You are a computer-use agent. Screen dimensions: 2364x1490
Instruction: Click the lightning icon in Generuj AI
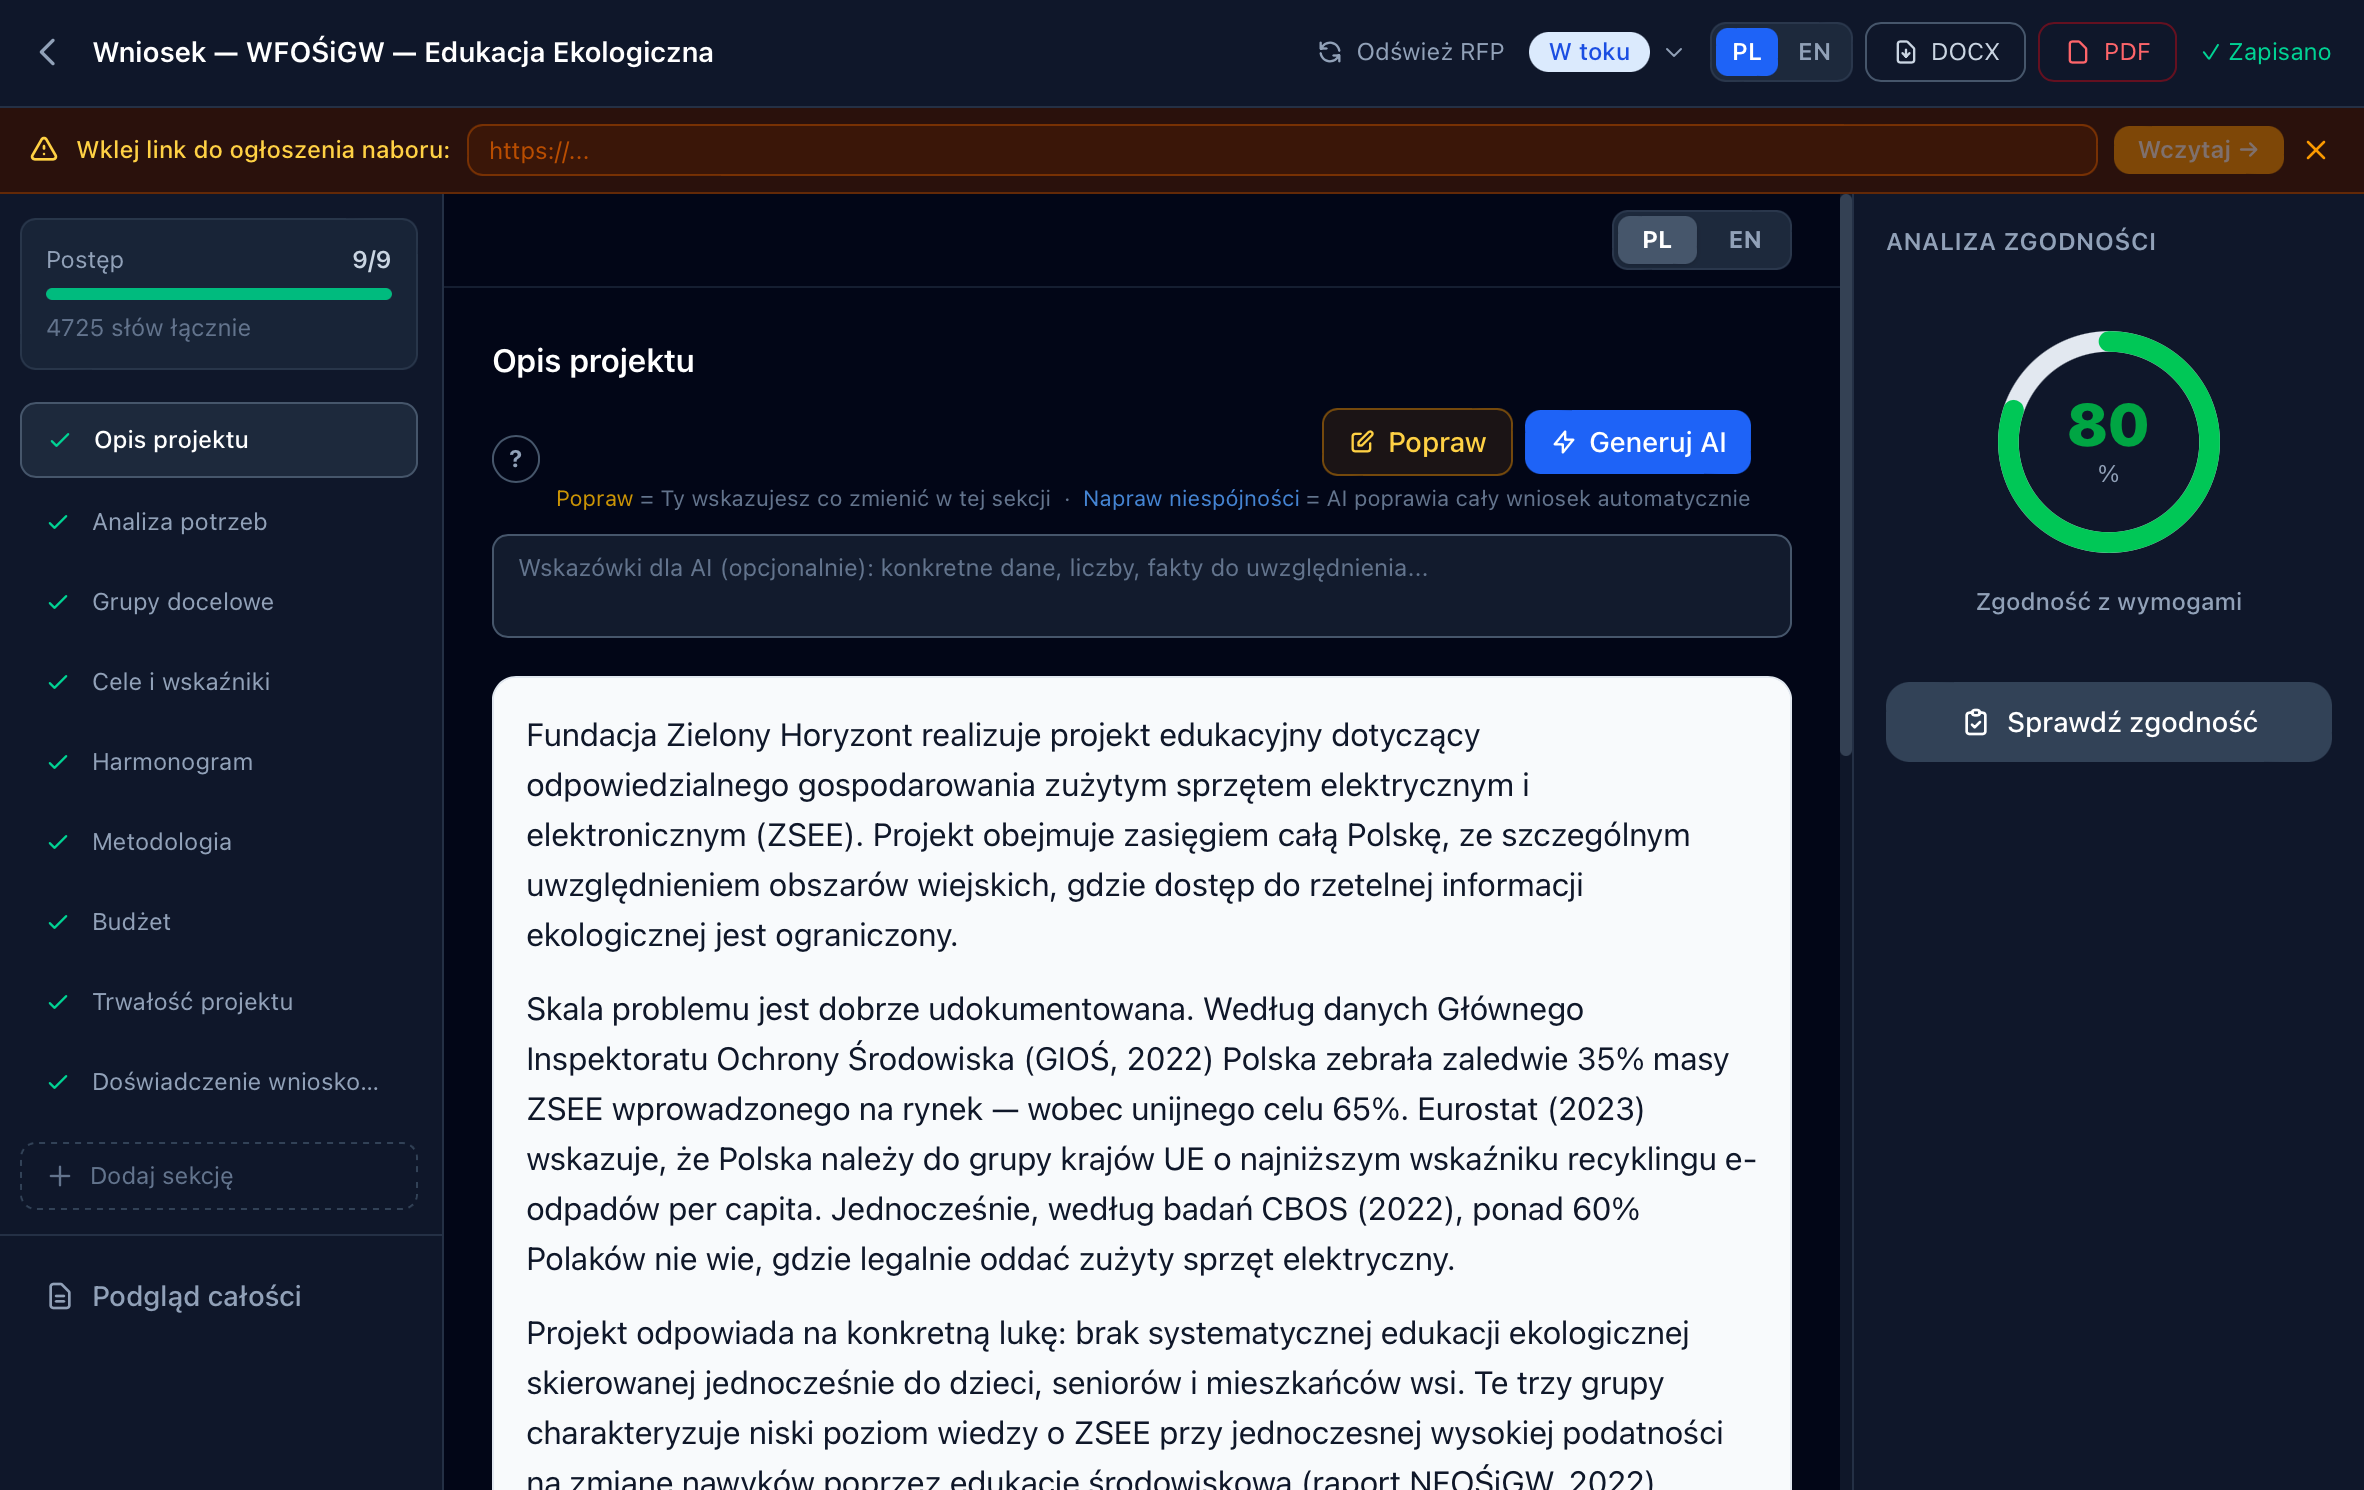1563,442
